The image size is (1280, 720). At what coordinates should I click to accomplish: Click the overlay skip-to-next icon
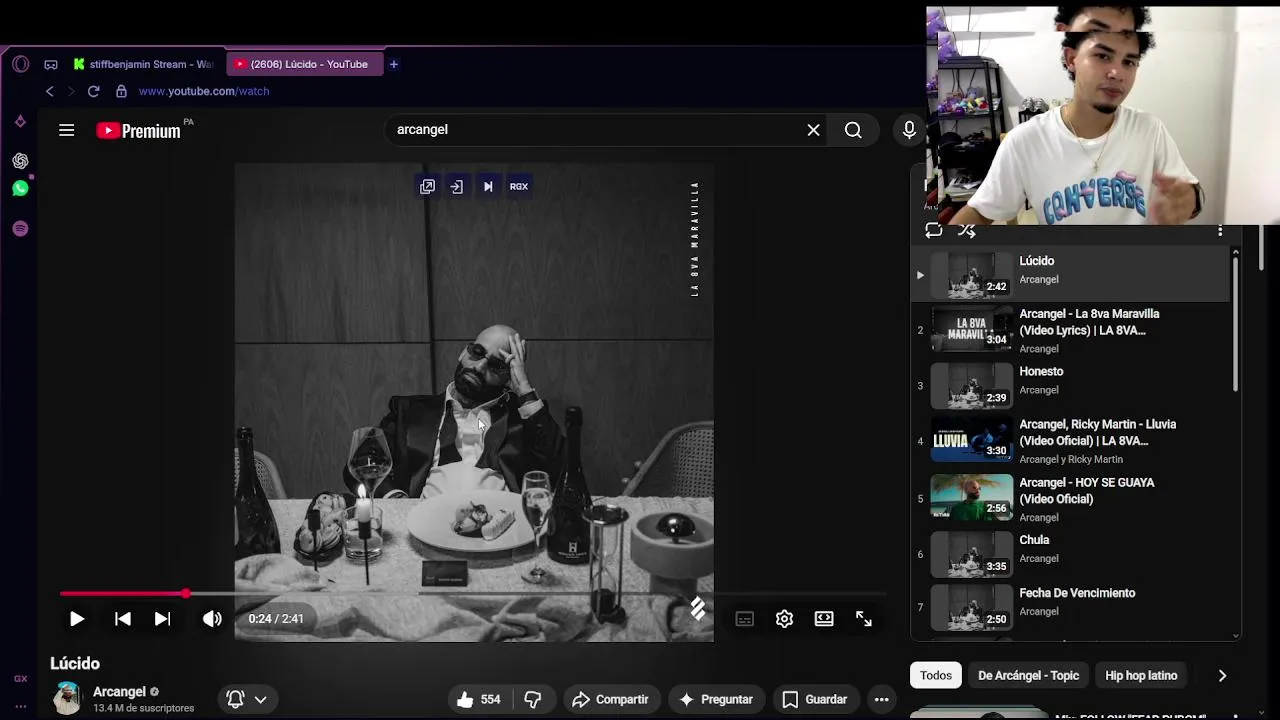point(488,187)
